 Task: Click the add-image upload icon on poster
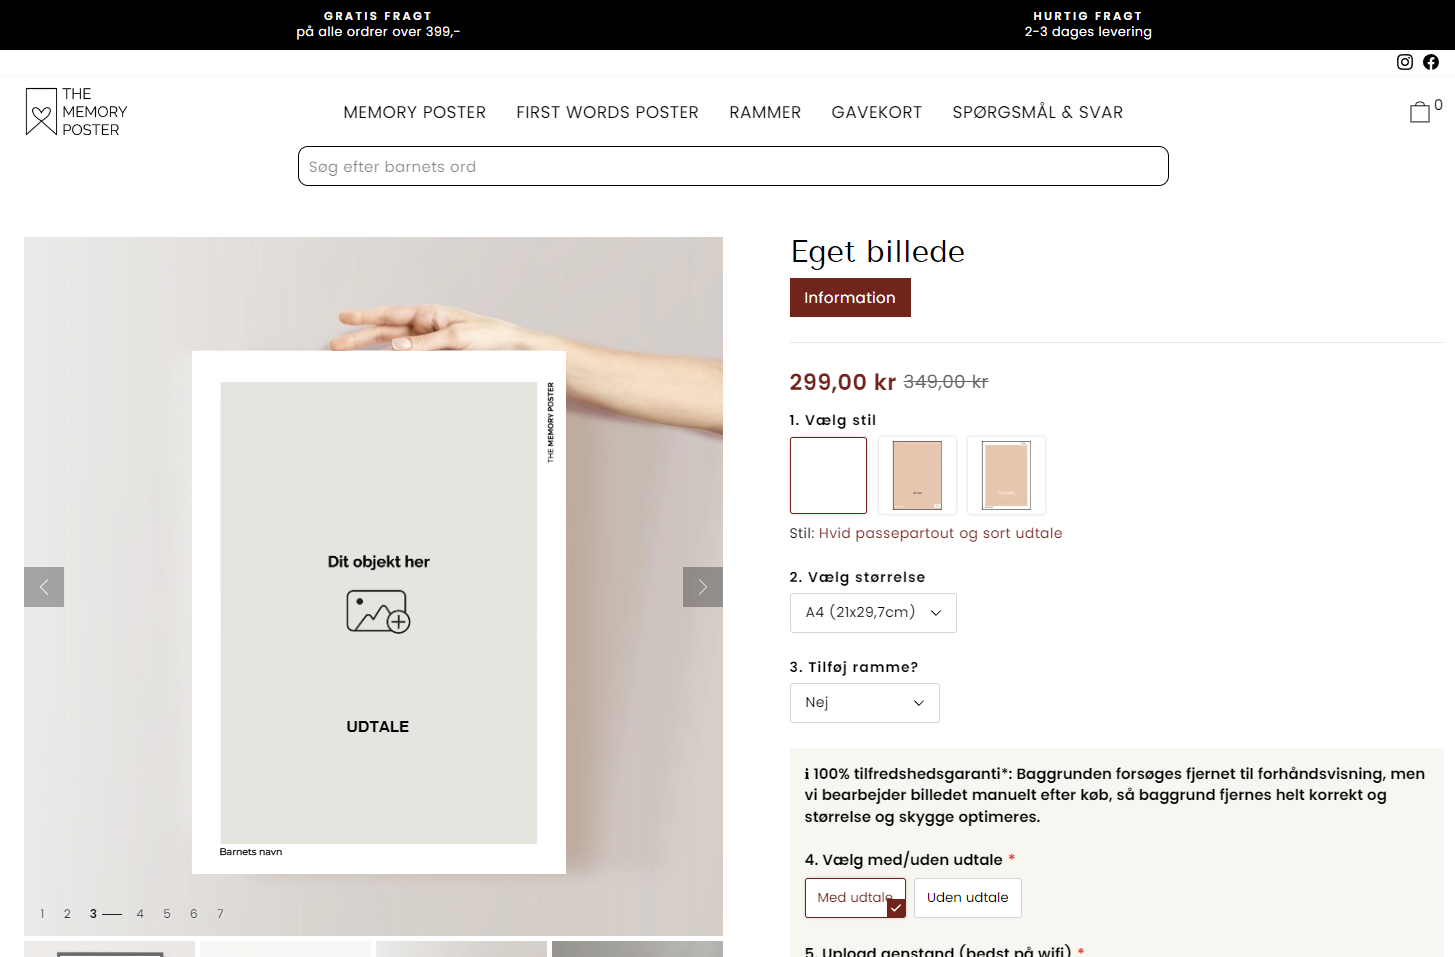coord(378,611)
